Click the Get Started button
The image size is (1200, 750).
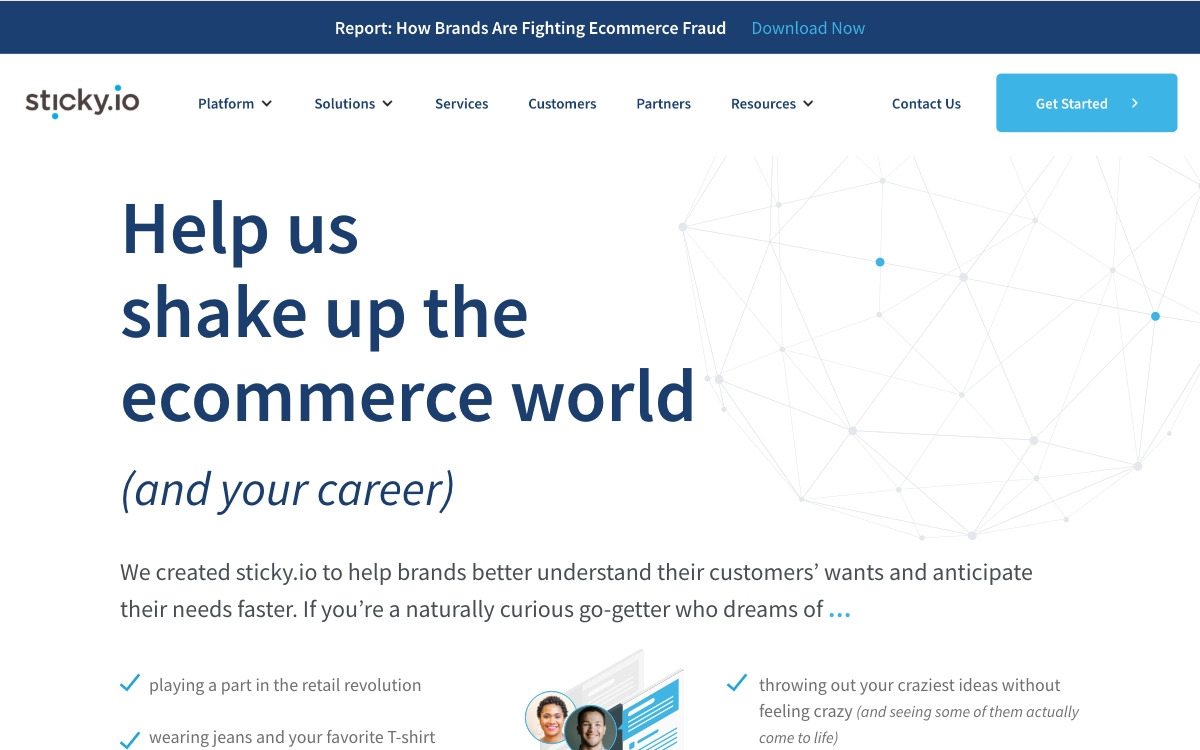1086,103
